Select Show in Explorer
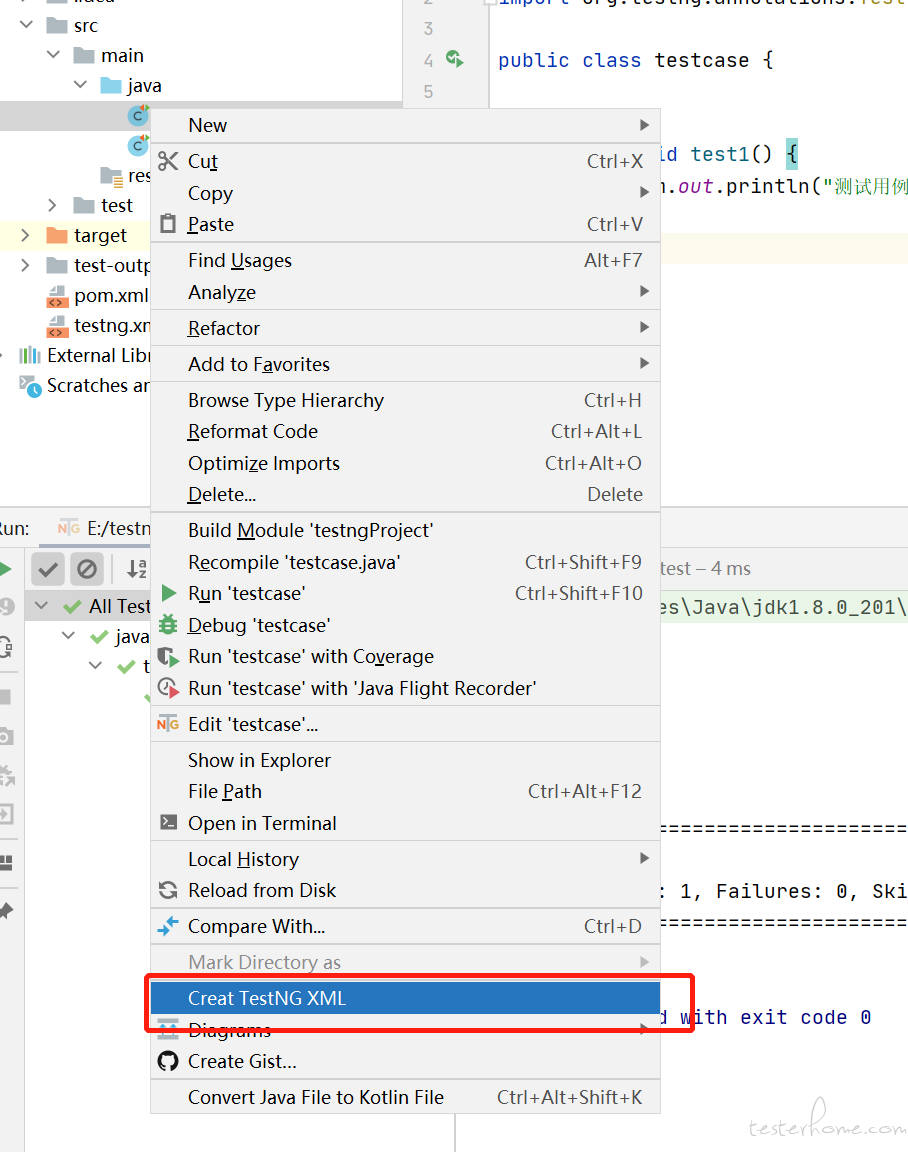 click(406, 760)
